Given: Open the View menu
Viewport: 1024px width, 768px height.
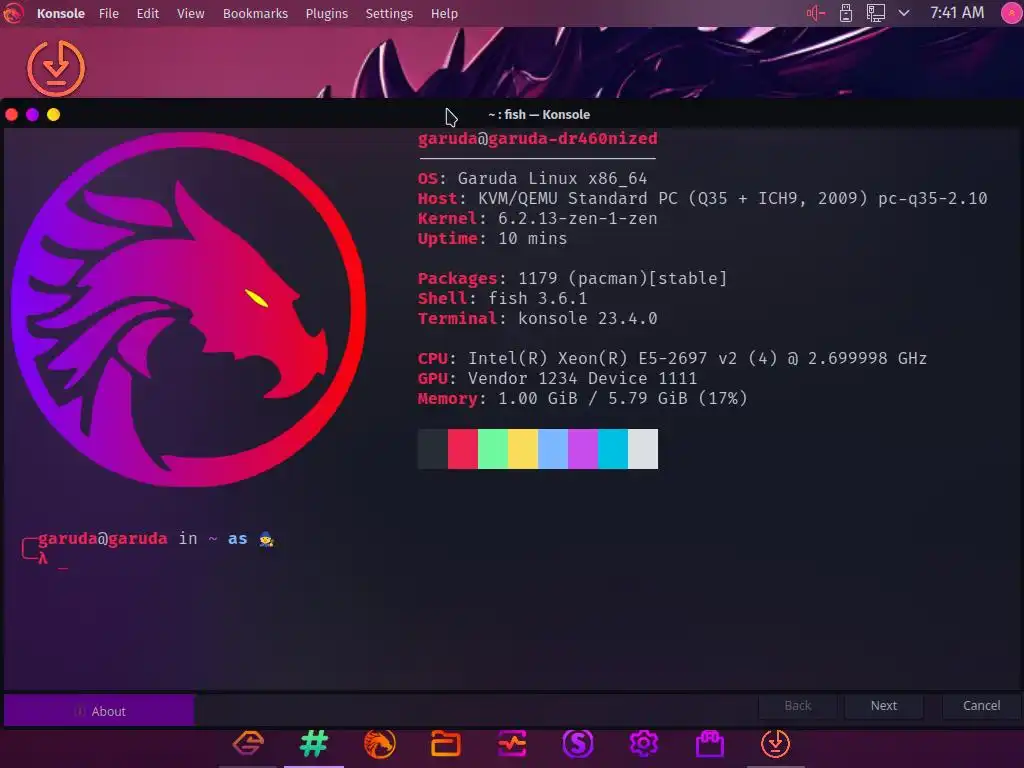Looking at the screenshot, I should [191, 14].
